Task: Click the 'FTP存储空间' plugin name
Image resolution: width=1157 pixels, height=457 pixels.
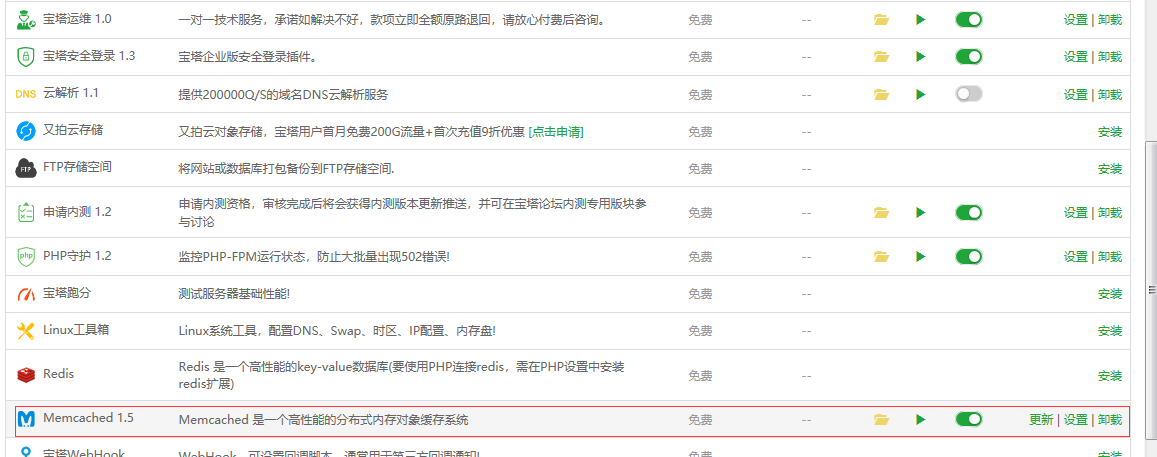Action: coord(77,167)
